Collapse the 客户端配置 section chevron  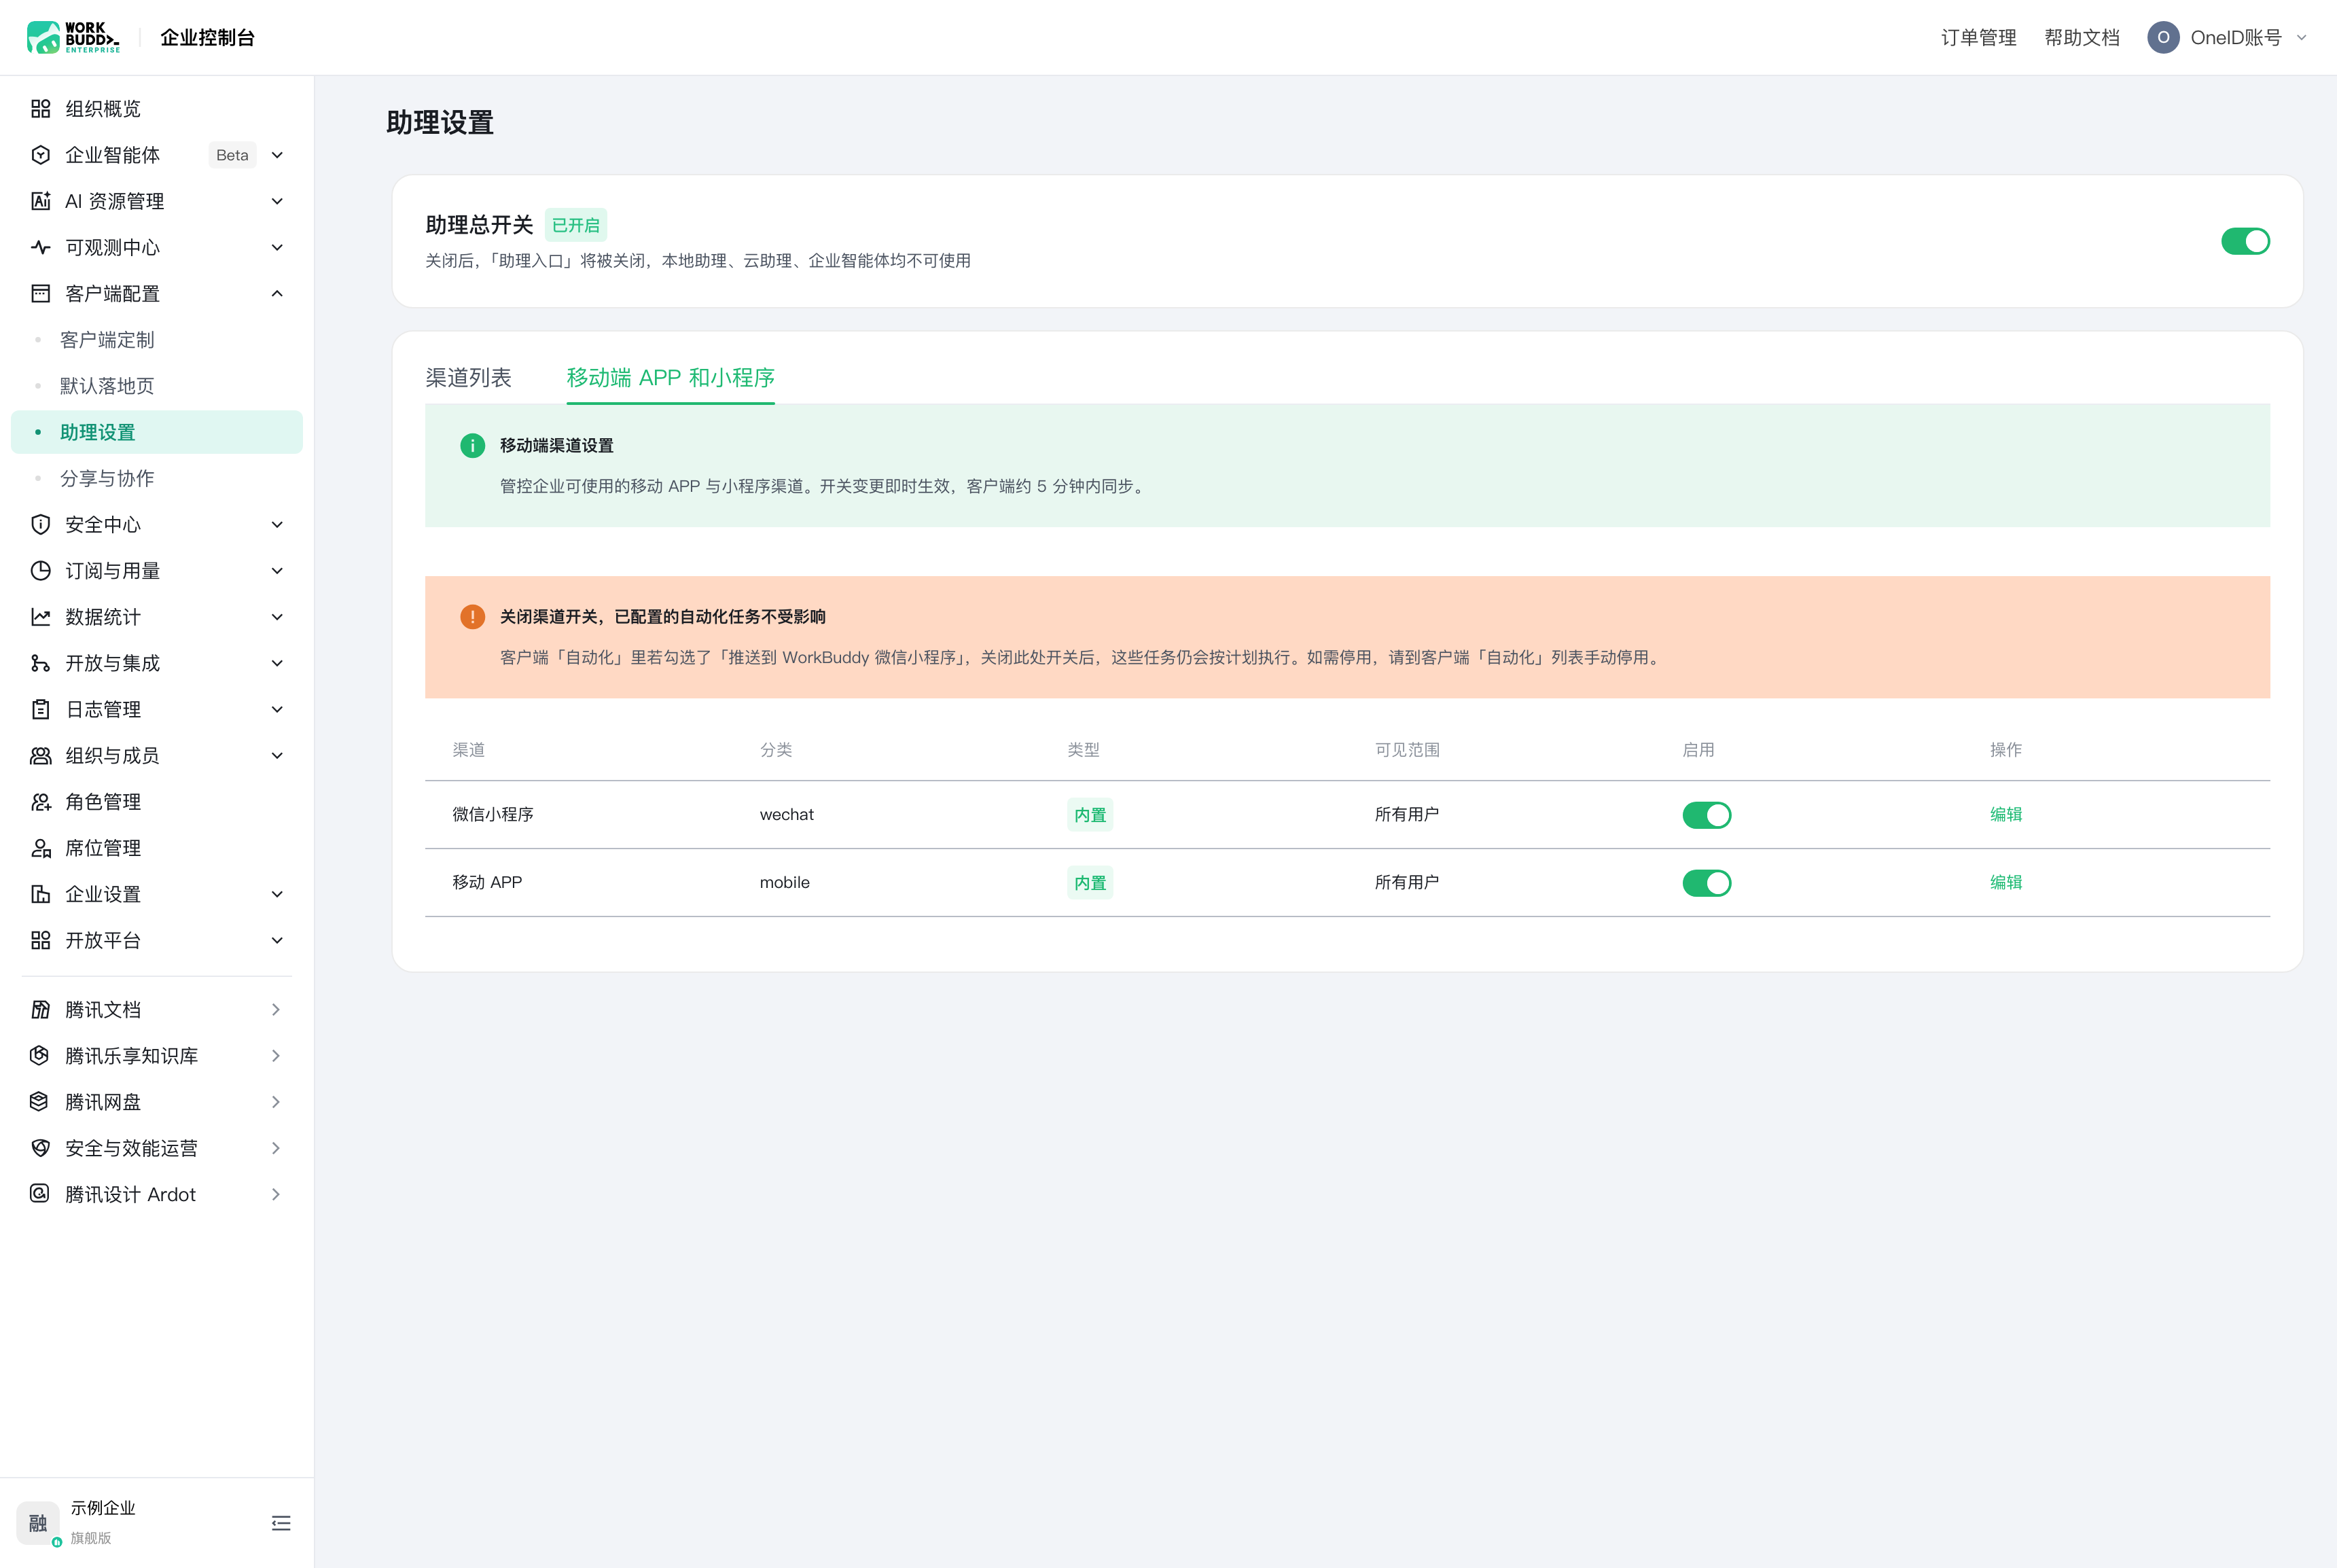pyautogui.click(x=277, y=293)
